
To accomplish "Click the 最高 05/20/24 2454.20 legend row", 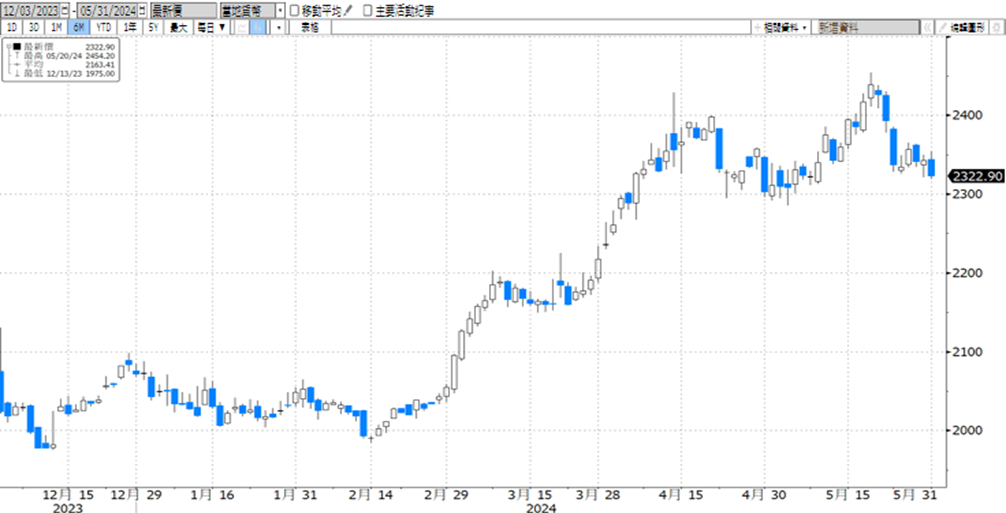I will click(61, 56).
